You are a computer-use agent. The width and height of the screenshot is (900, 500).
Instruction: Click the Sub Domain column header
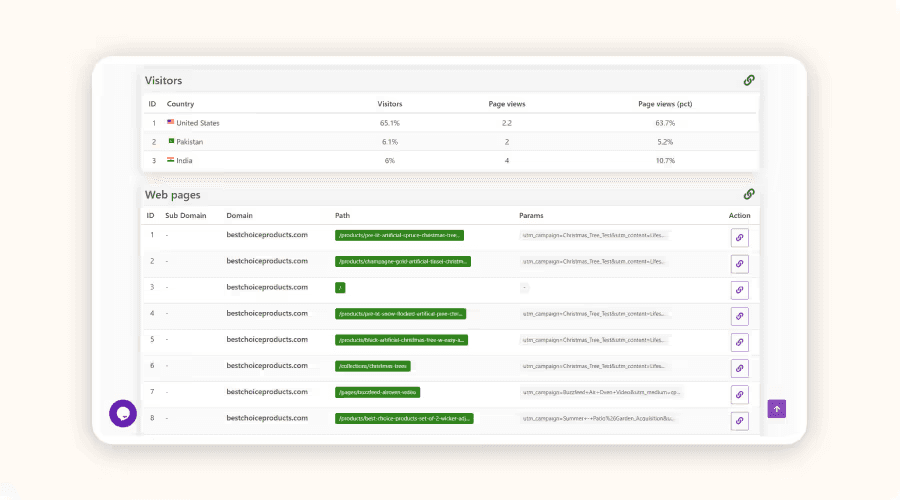click(x=185, y=215)
